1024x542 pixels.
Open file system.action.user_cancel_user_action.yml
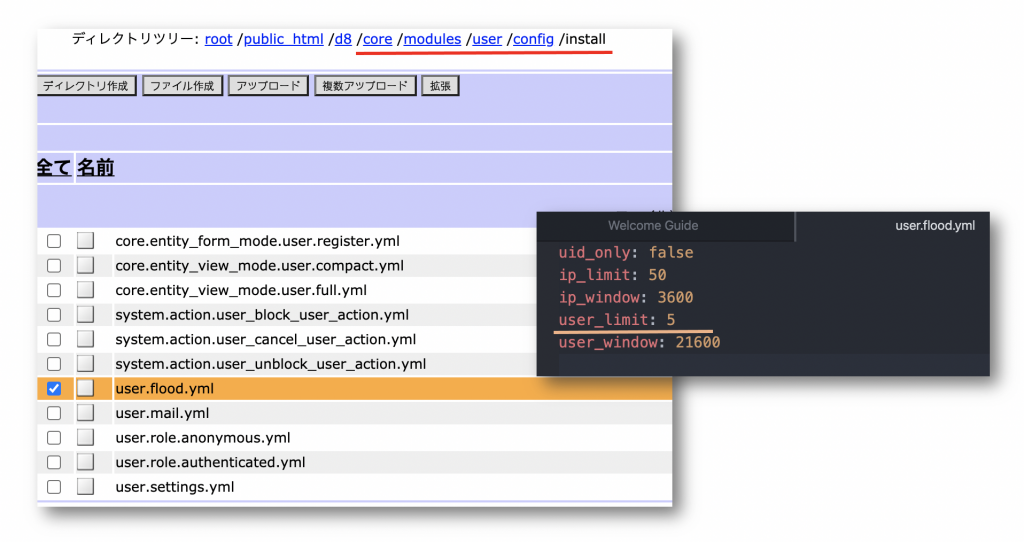click(x=266, y=340)
